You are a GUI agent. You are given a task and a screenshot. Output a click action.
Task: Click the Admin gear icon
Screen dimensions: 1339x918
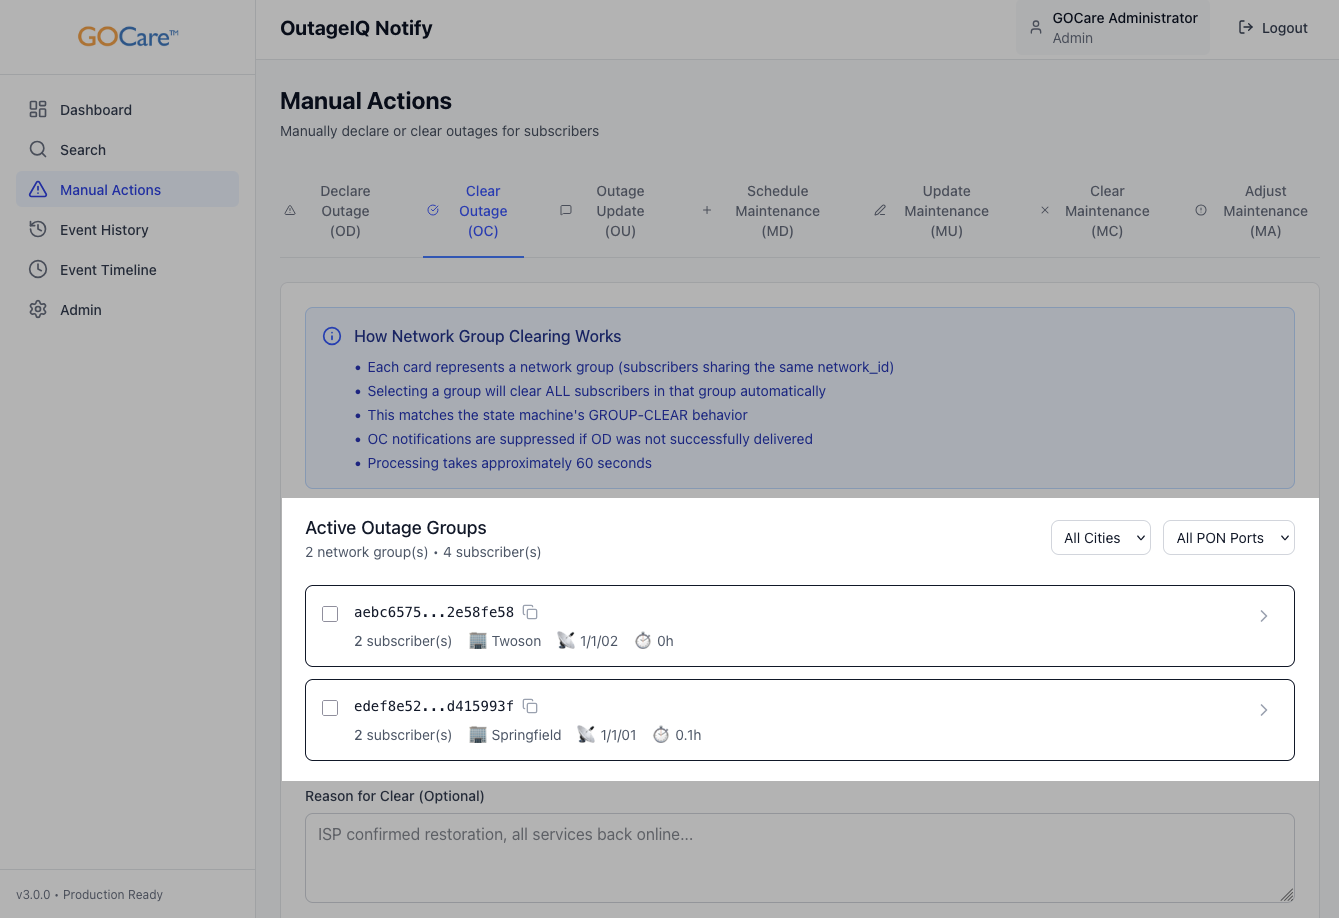[38, 310]
